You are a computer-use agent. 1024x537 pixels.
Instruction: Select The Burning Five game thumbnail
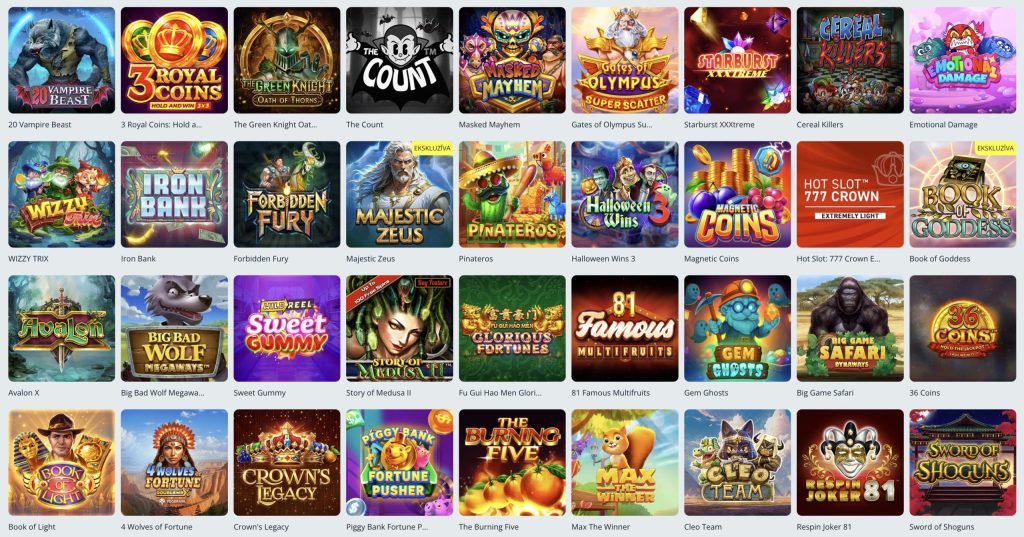tap(512, 463)
